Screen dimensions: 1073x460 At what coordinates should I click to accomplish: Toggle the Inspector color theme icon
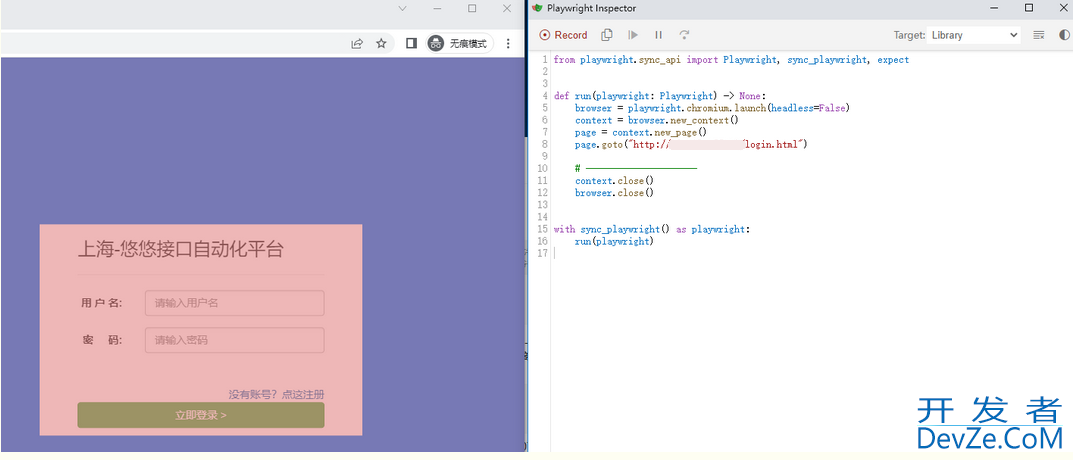coord(1064,35)
